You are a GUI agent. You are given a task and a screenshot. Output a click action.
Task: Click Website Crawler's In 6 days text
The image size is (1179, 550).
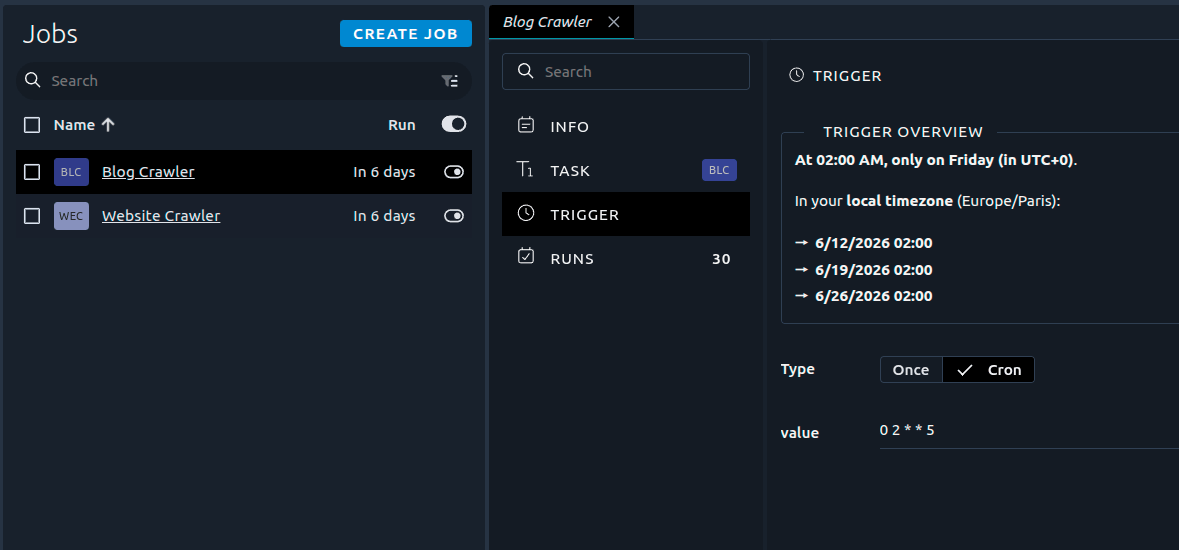pyautogui.click(x=384, y=216)
